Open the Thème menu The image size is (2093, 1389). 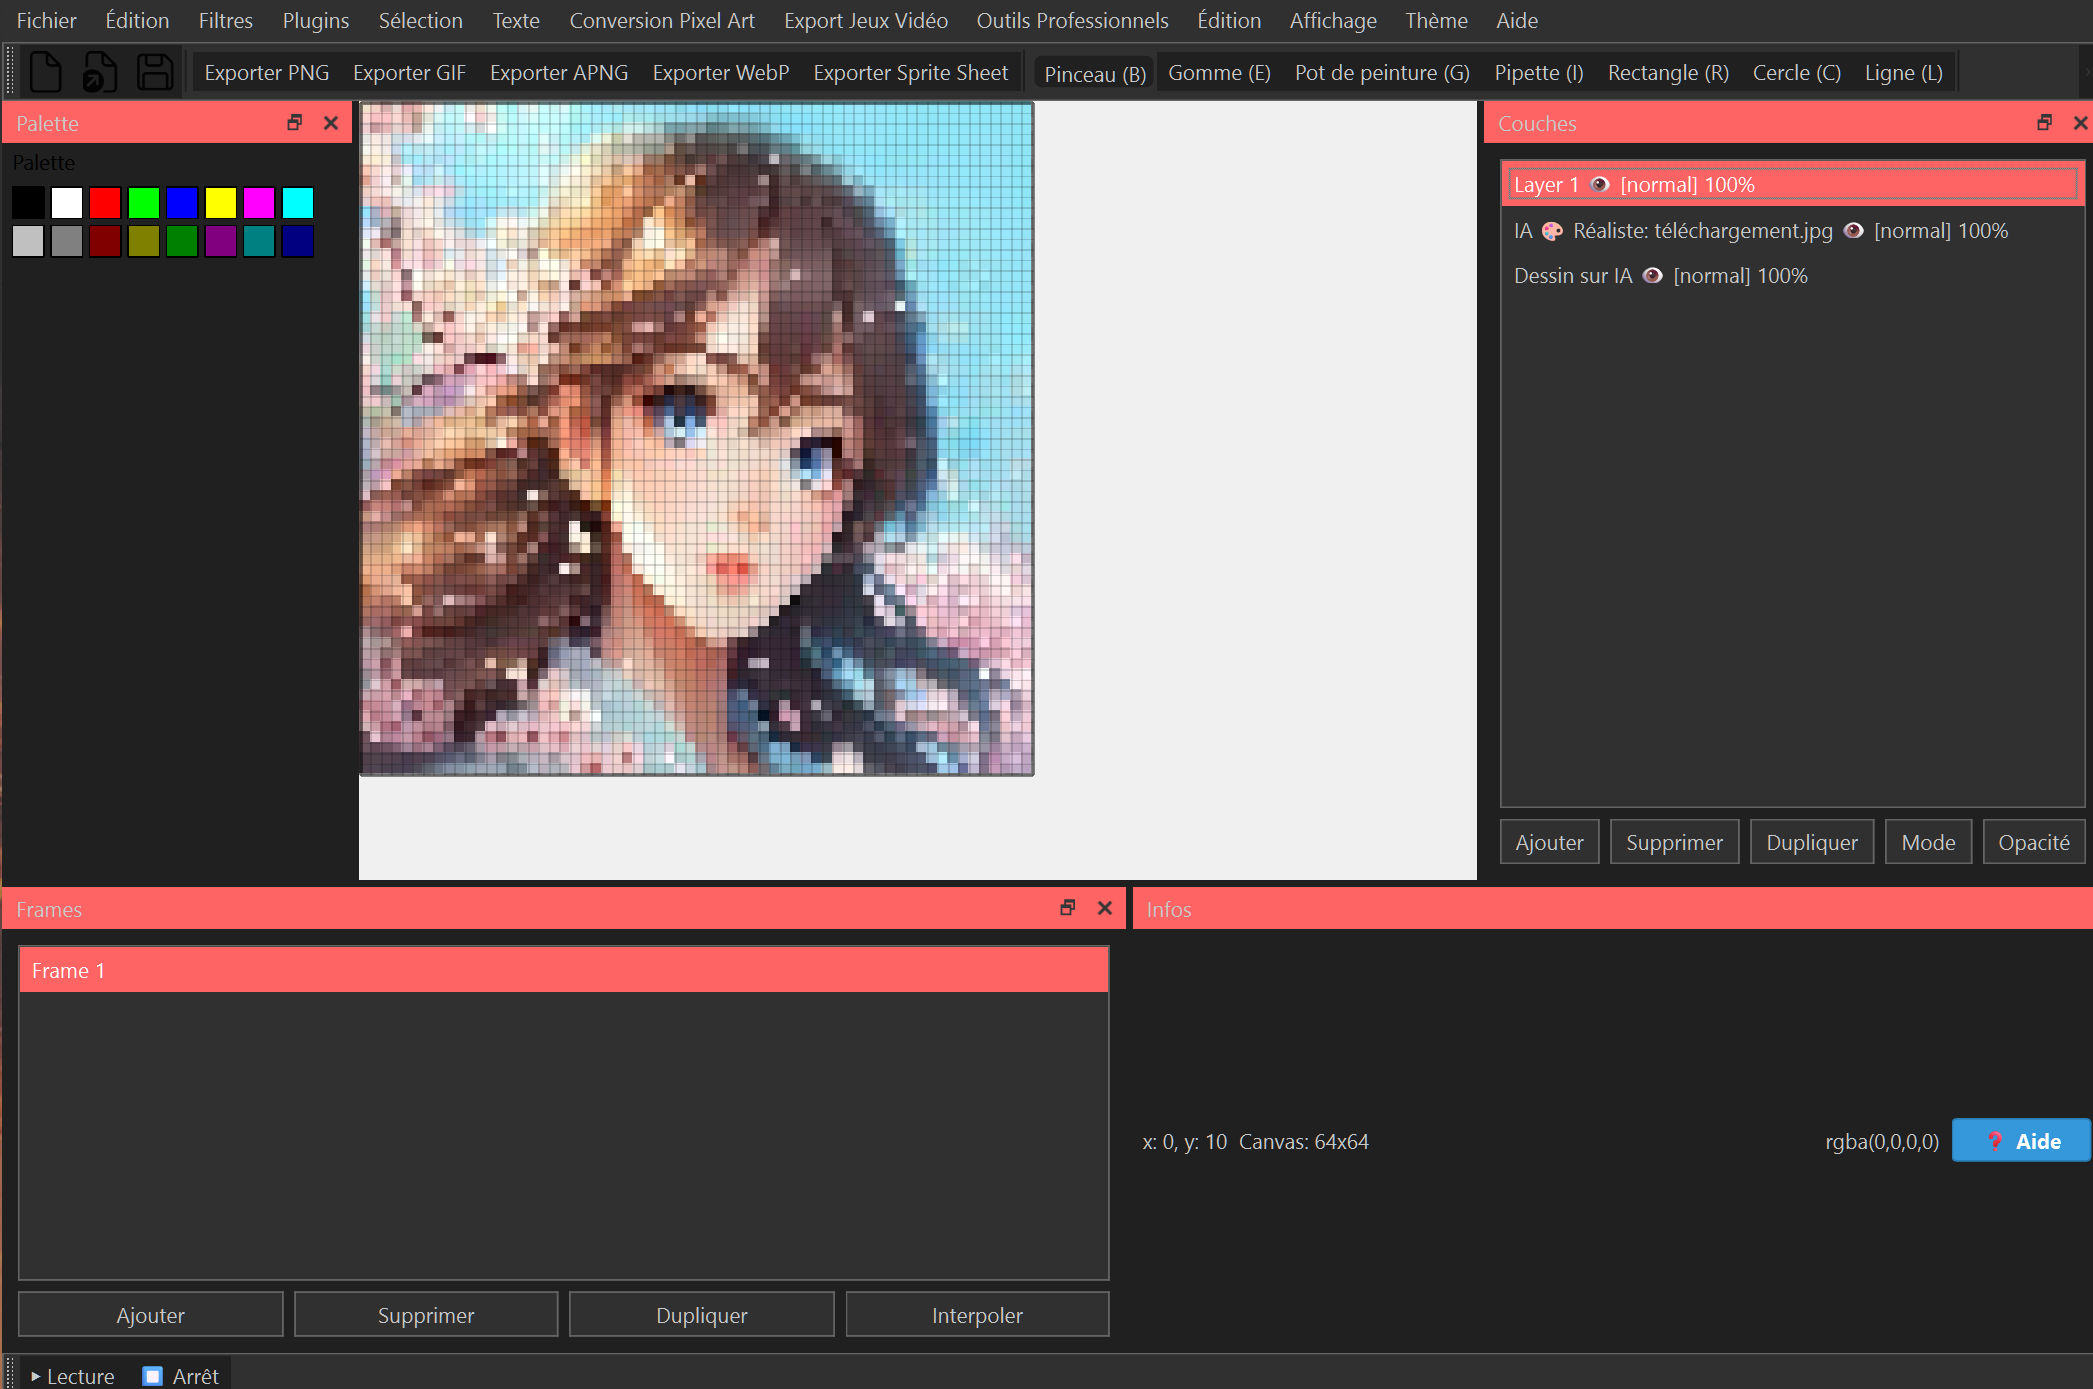pos(1436,20)
